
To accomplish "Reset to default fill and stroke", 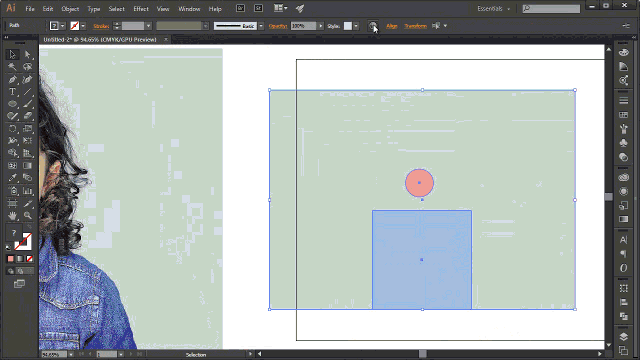I will click(x=9, y=247).
